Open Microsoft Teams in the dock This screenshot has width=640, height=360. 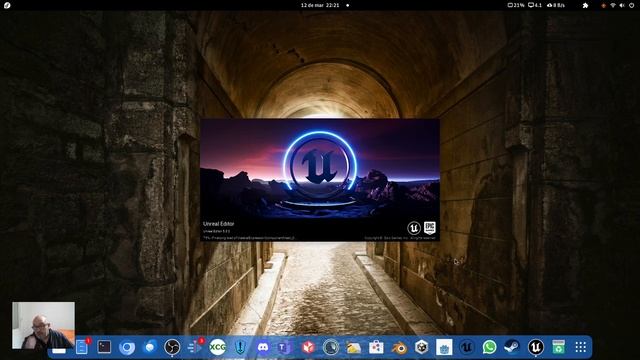(284, 347)
